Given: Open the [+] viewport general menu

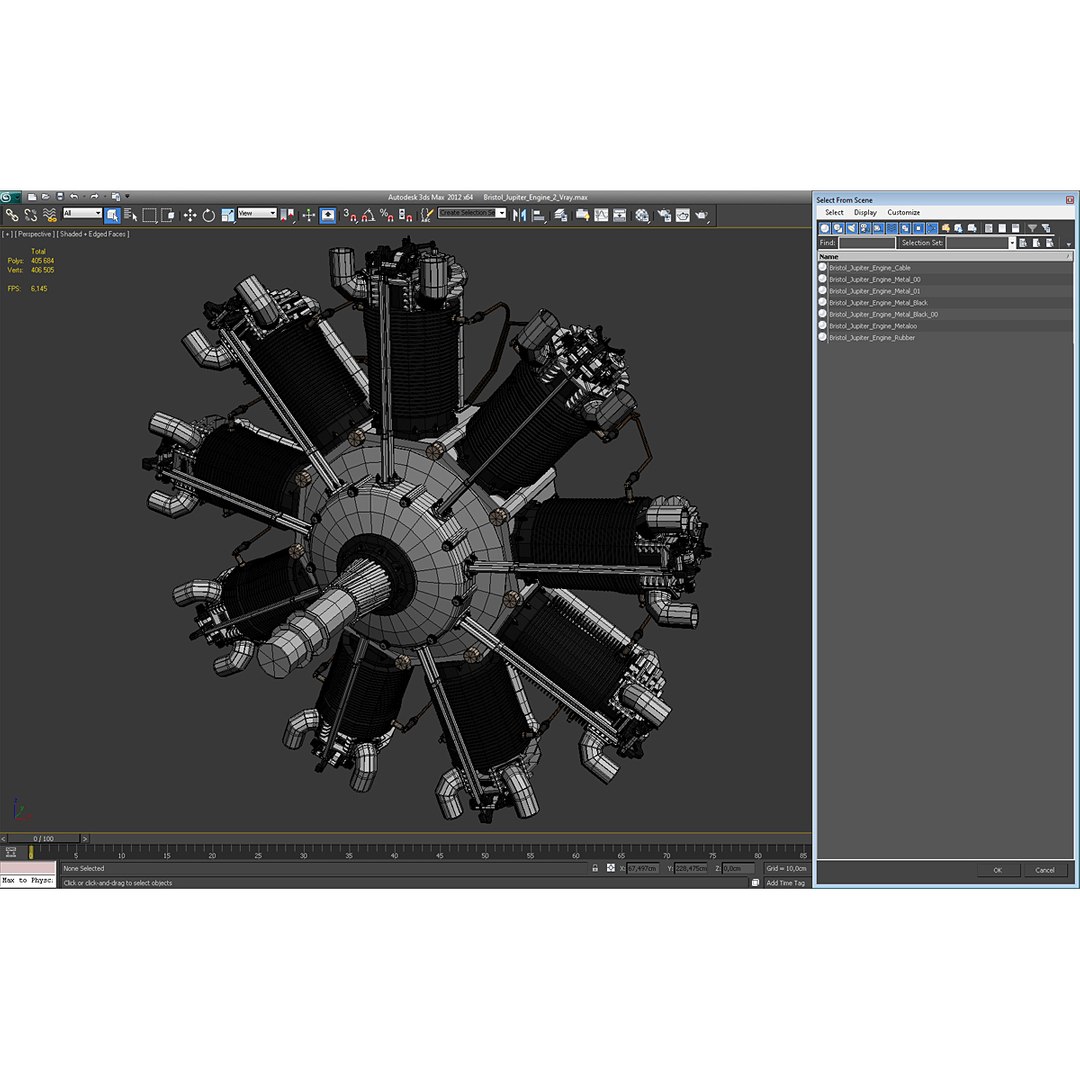Looking at the screenshot, I should [x=6, y=234].
